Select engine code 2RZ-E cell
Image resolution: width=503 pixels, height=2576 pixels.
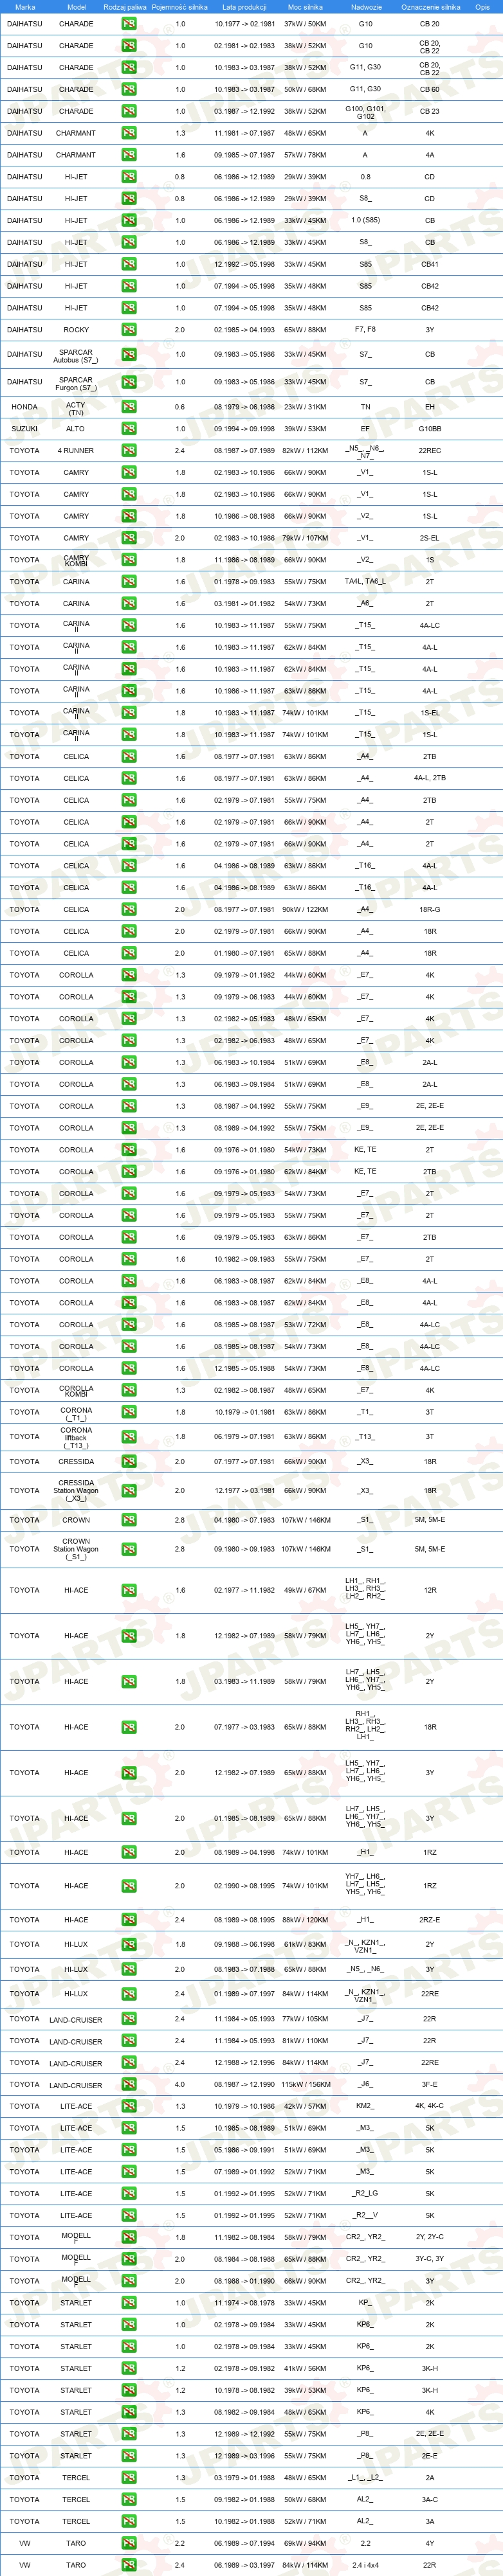click(430, 1920)
